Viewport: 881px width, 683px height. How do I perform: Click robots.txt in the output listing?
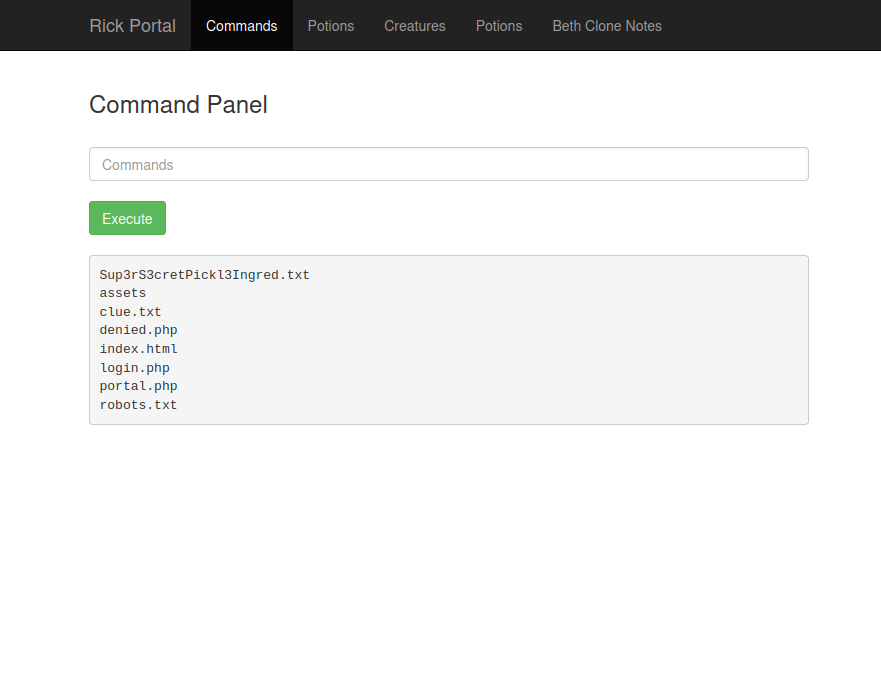coord(138,405)
